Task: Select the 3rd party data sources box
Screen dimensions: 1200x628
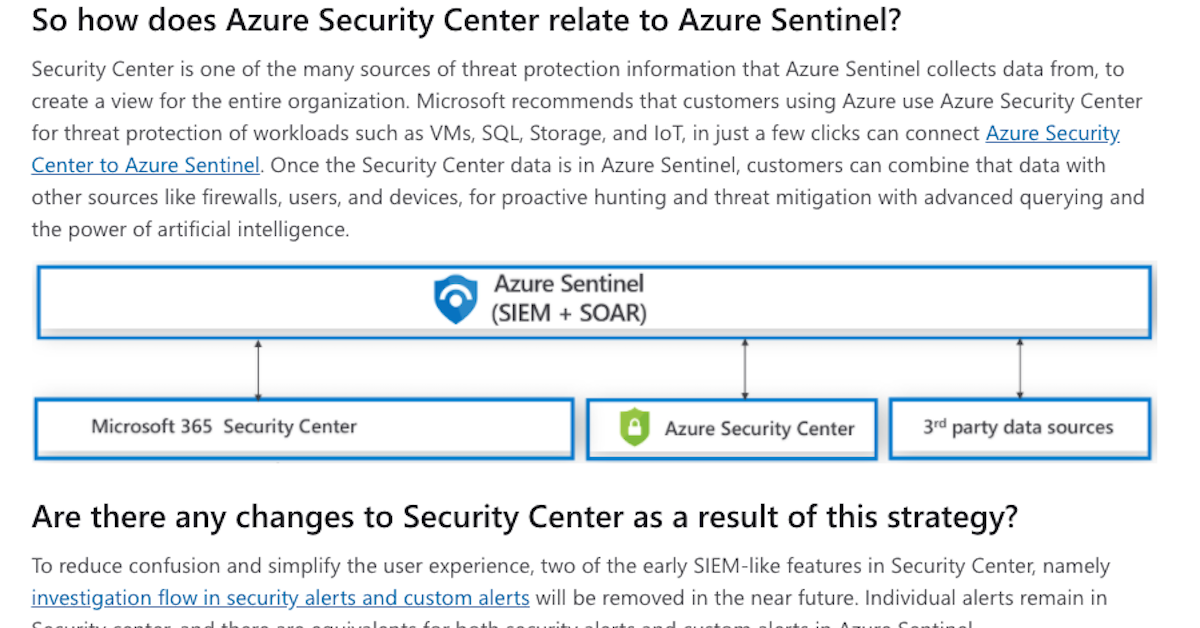Action: point(1019,428)
